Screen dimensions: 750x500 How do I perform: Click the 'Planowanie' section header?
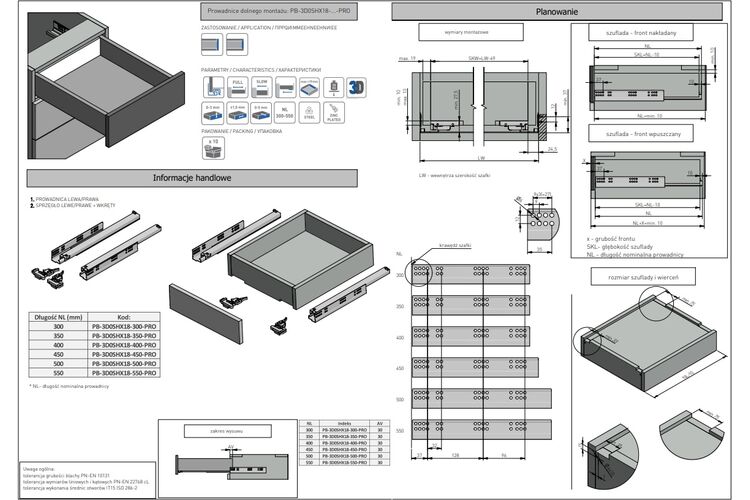(557, 12)
